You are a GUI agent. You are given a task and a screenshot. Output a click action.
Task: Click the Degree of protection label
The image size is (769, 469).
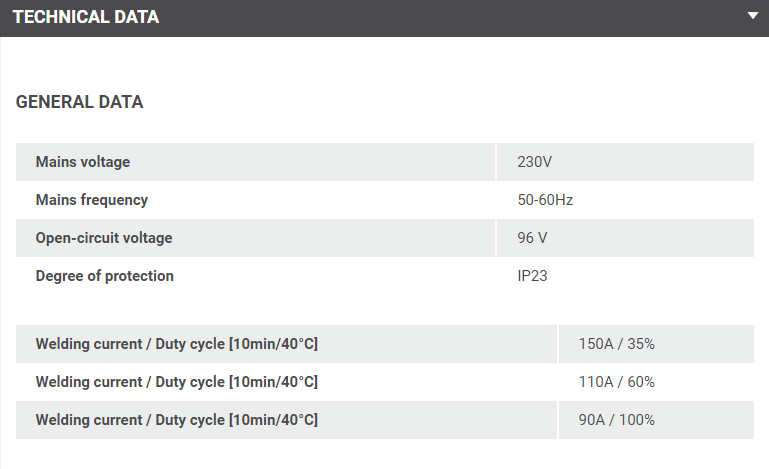[105, 276]
